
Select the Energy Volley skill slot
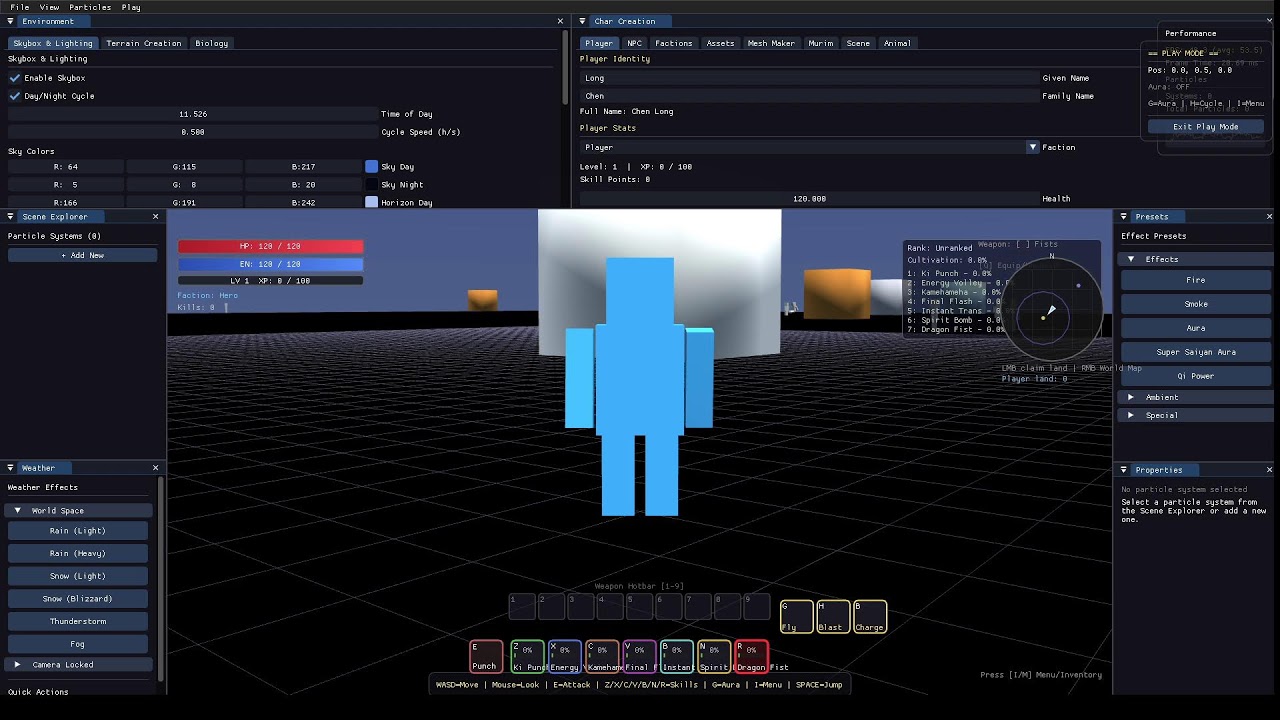coord(564,656)
